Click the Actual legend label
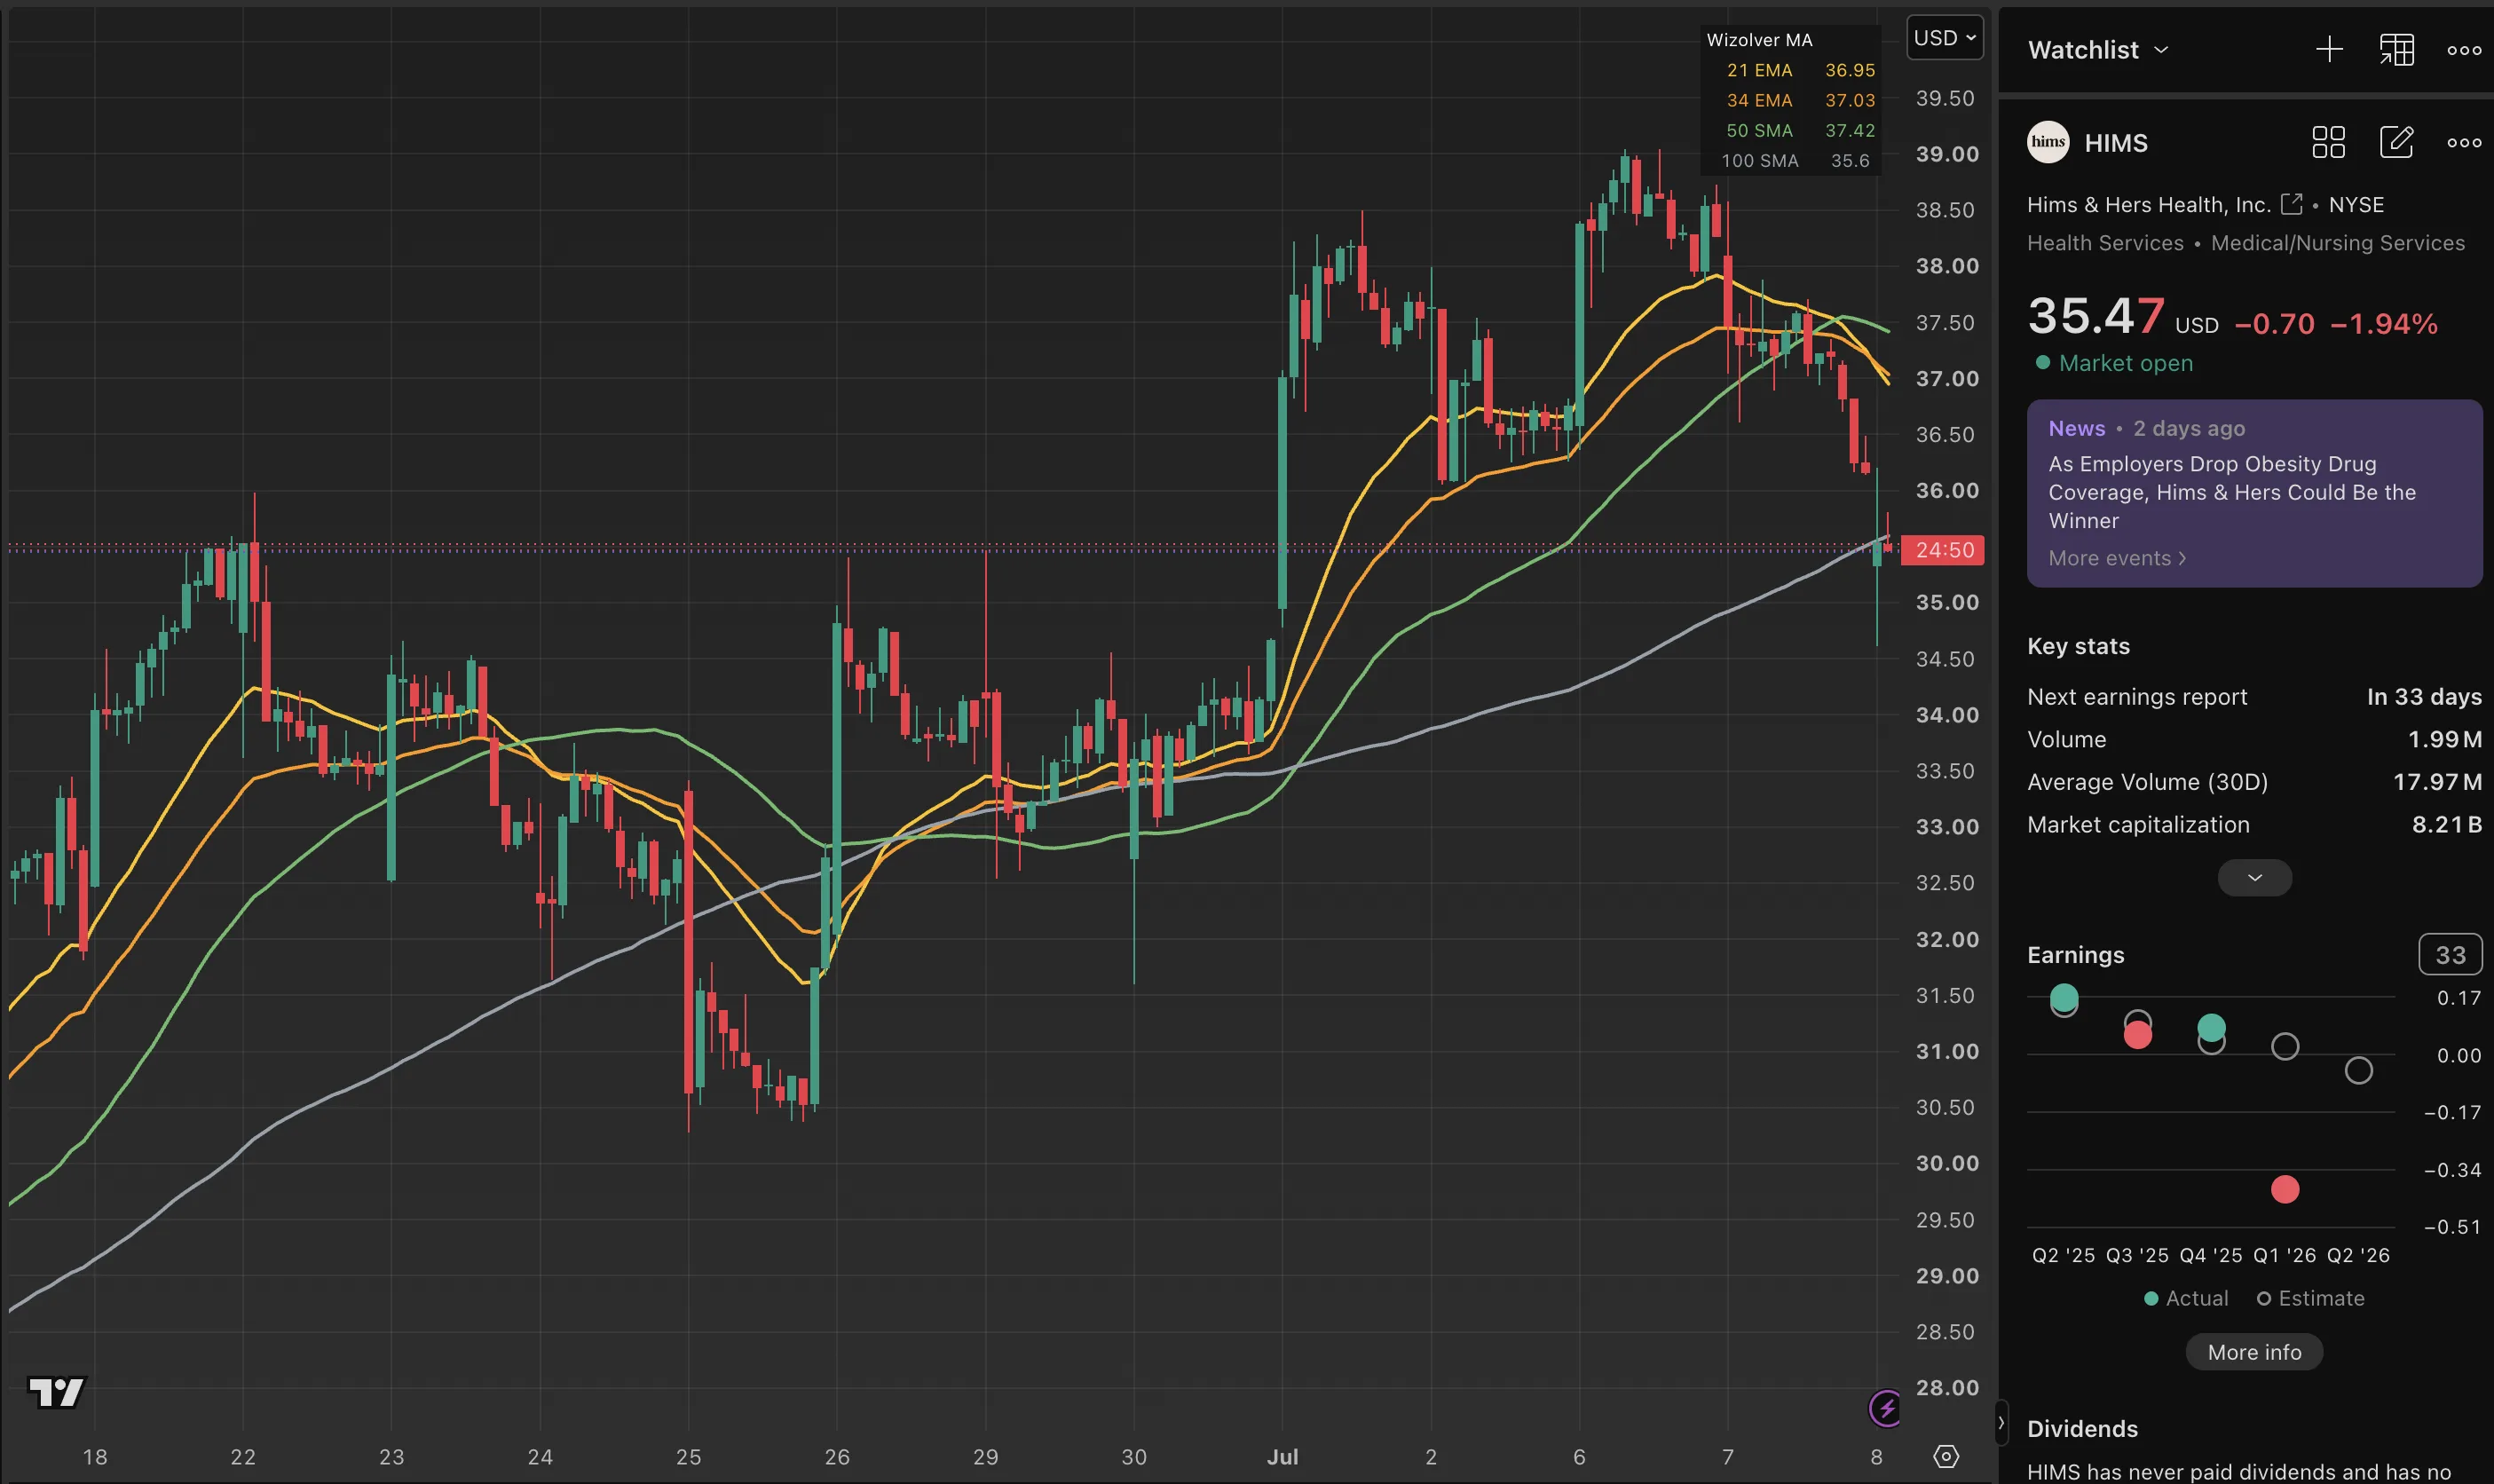2494x1484 pixels. (2186, 1298)
